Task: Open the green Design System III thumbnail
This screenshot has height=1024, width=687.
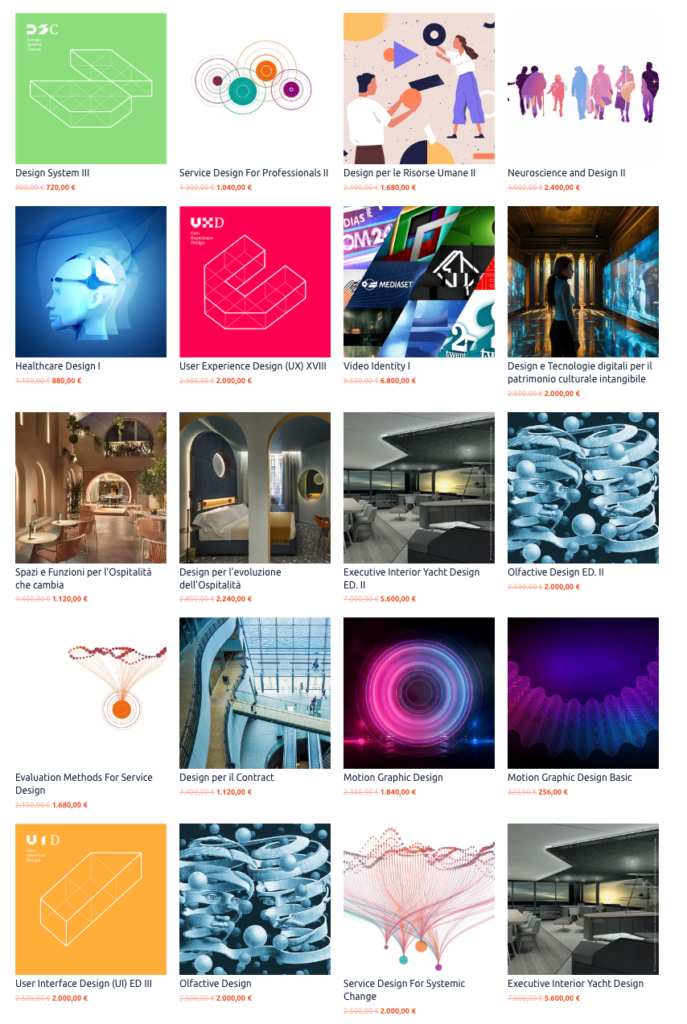Action: [x=91, y=88]
